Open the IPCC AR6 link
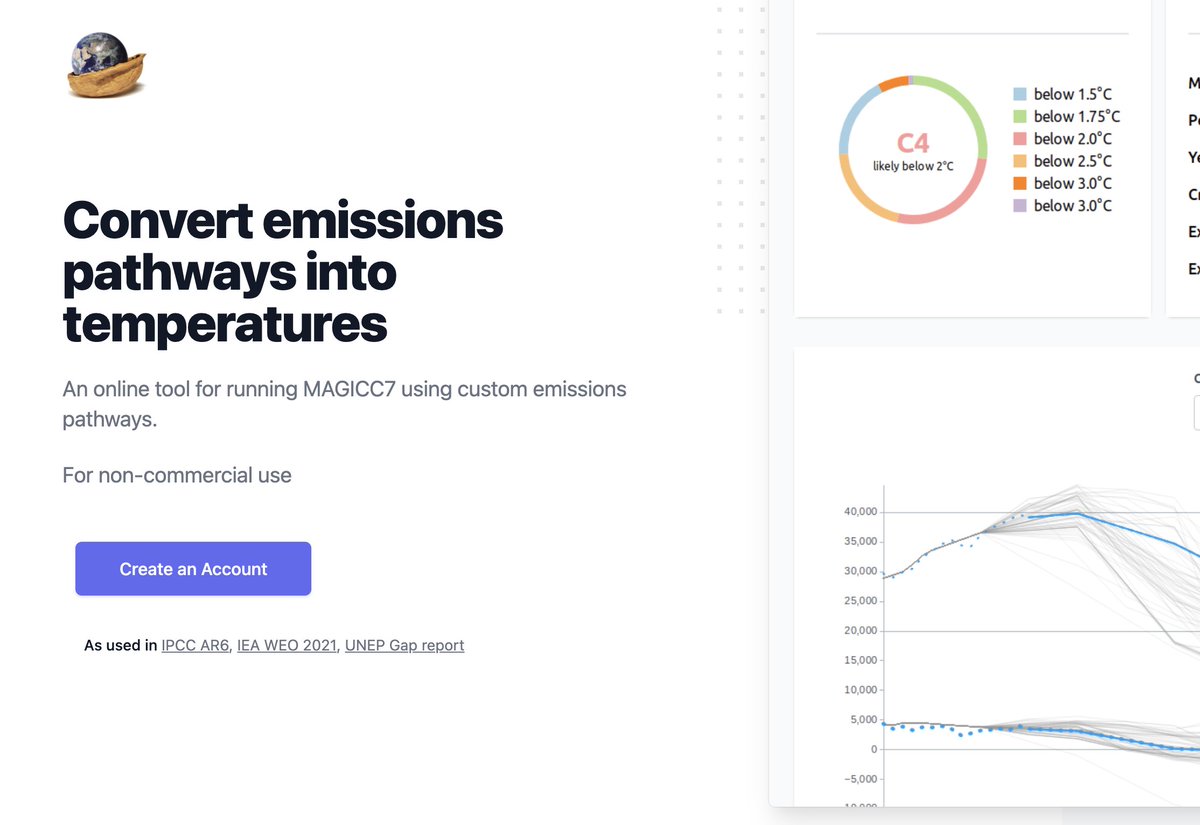1200x825 pixels. [x=195, y=646]
